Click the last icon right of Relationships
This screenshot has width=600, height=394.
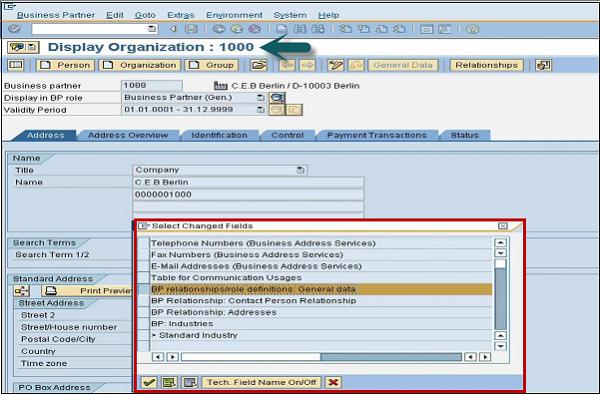coord(543,65)
